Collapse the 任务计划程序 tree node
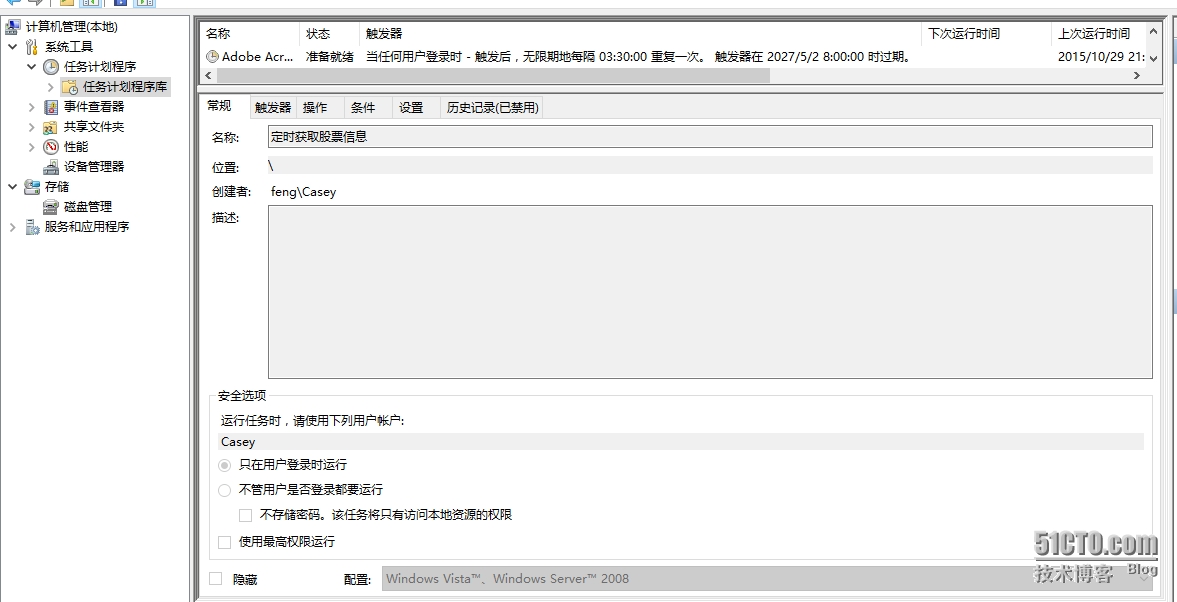Image resolution: width=1177 pixels, height=602 pixels. click(x=32, y=67)
